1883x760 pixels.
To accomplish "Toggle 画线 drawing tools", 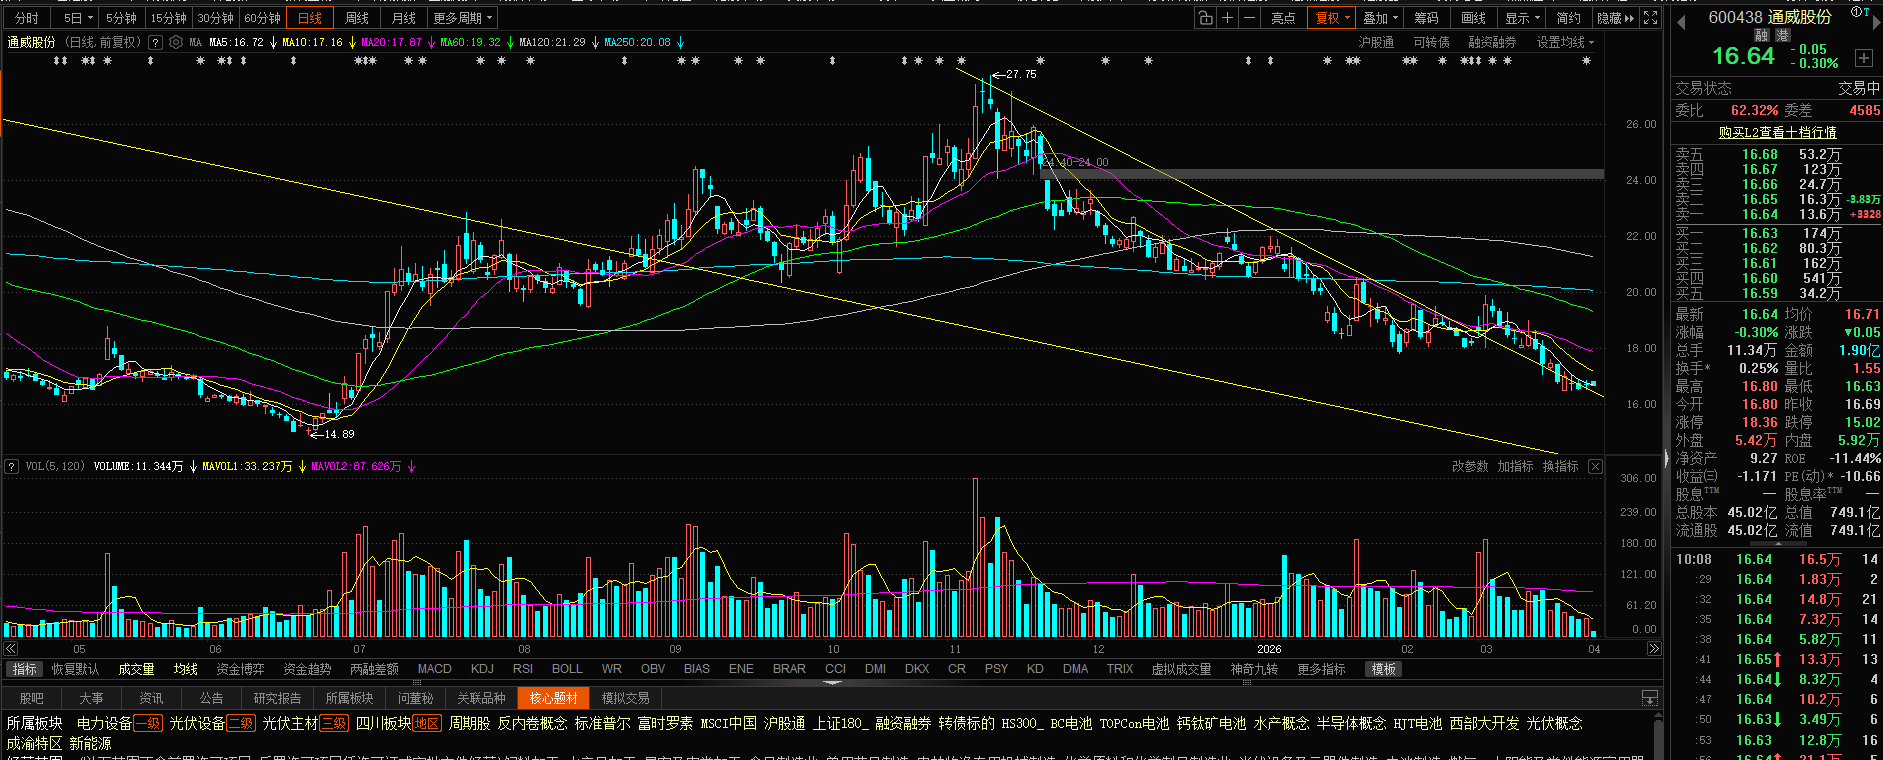I will 1473,18.
